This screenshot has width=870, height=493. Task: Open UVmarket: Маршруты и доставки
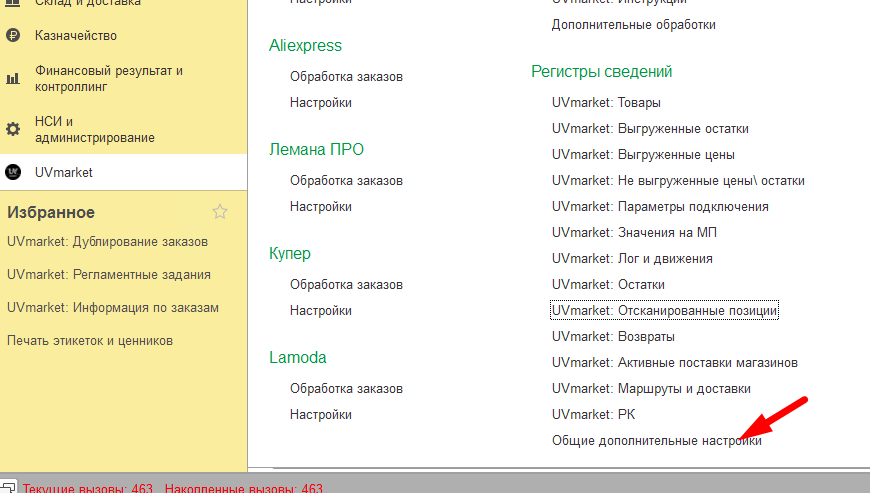tap(651, 389)
